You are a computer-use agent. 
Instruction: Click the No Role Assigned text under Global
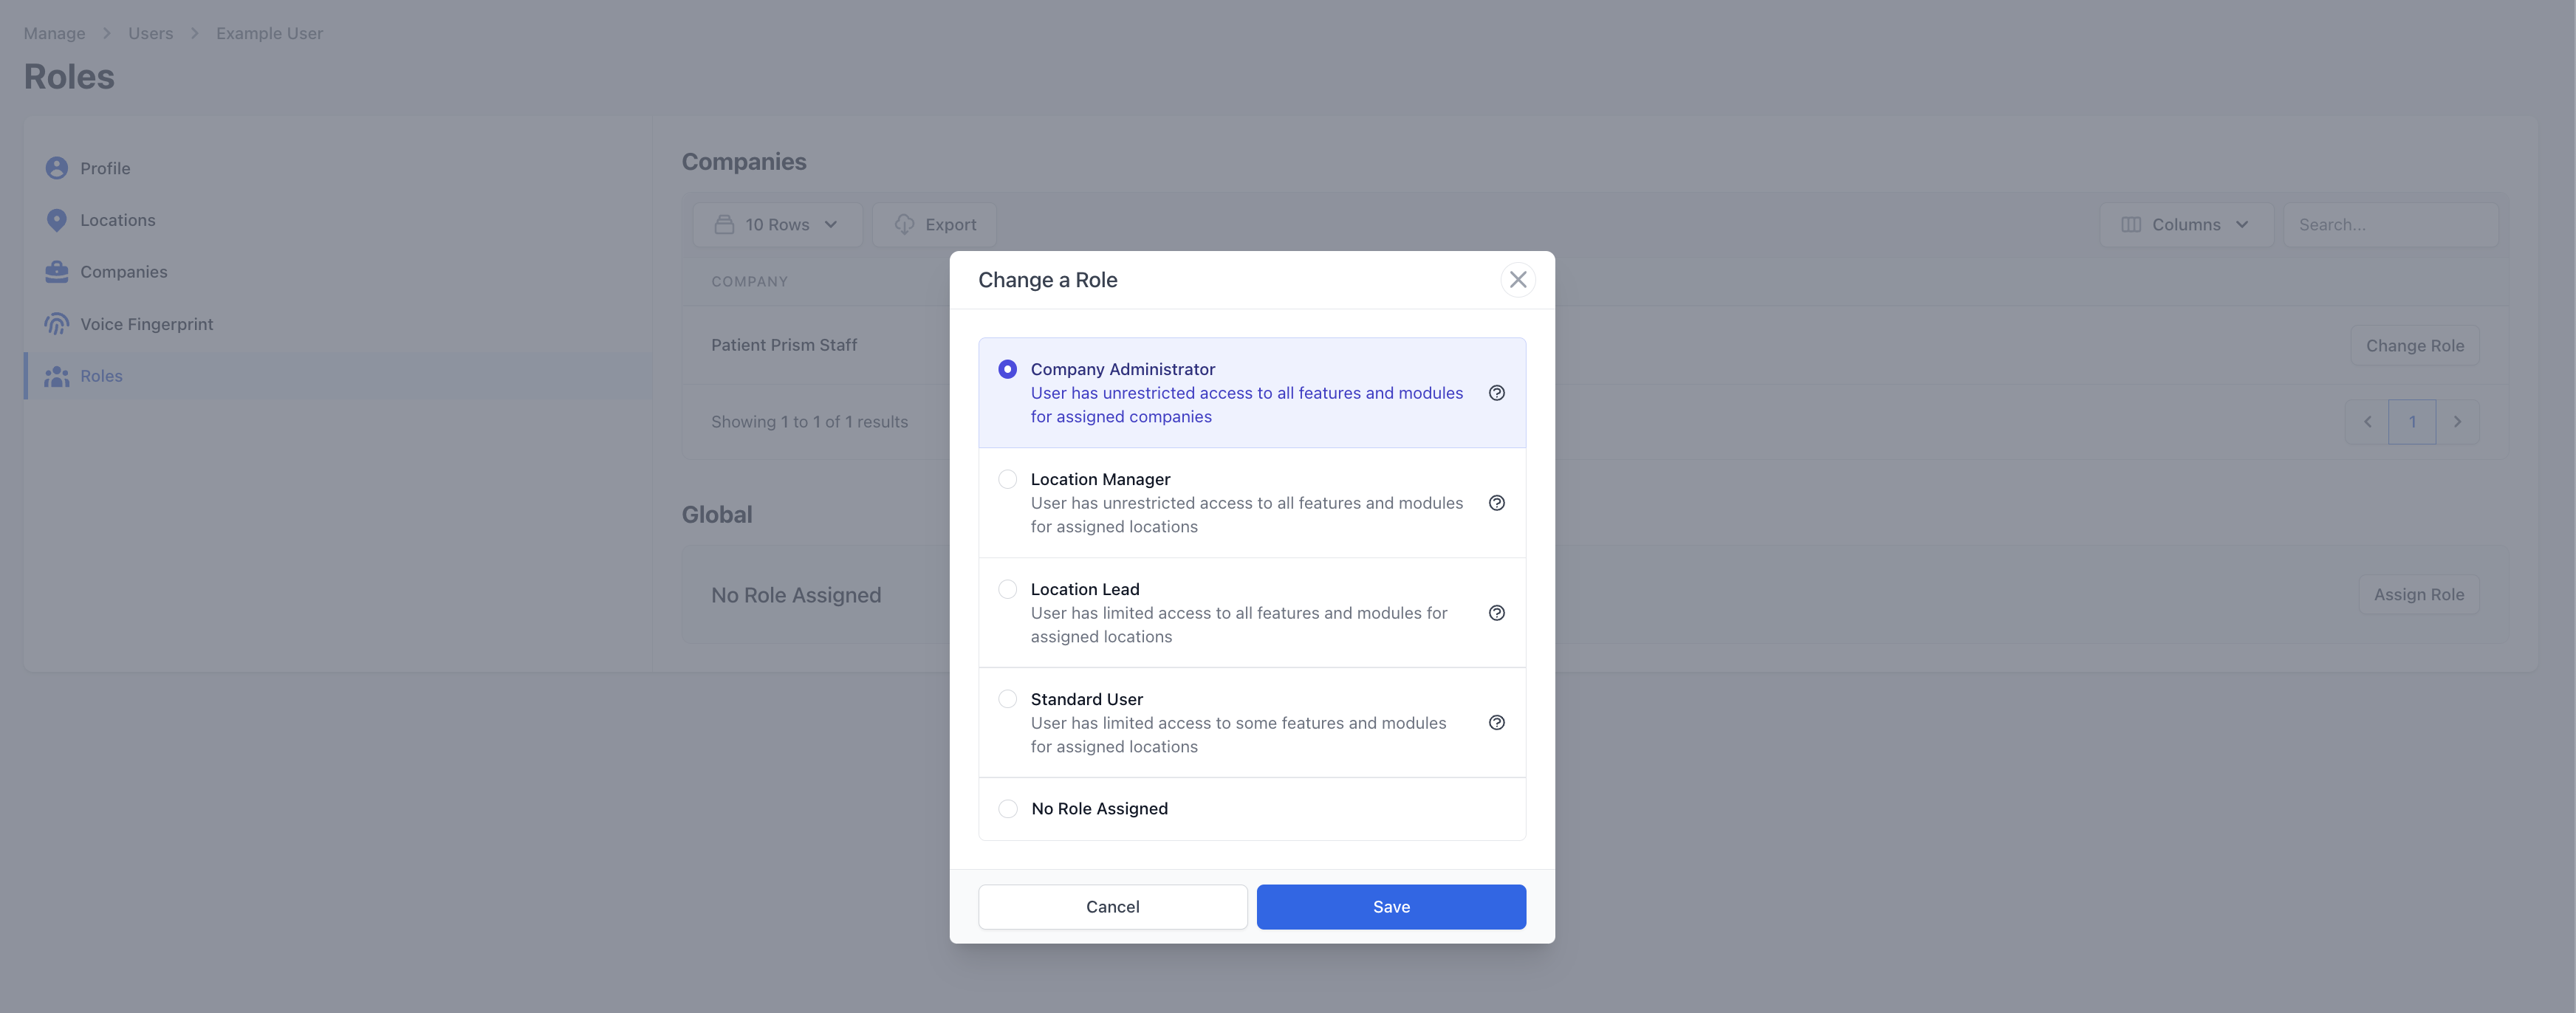[796, 595]
